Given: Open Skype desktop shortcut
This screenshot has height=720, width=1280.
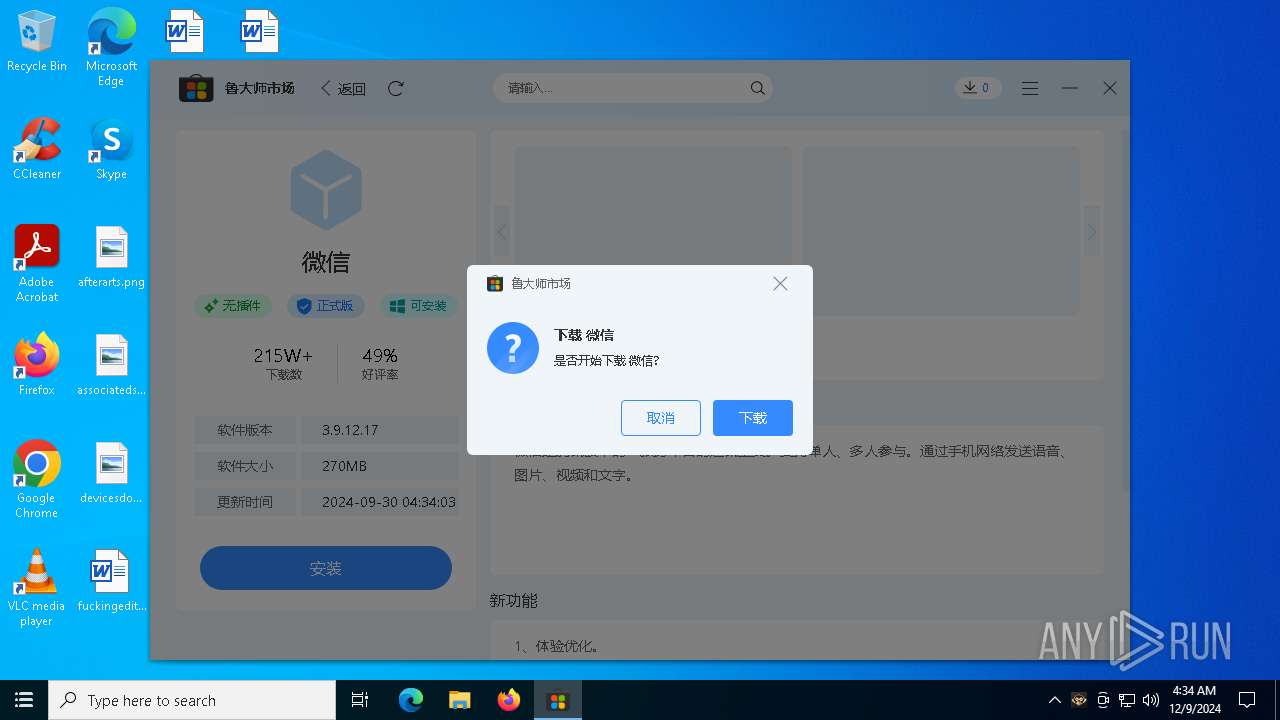Looking at the screenshot, I should click(x=111, y=149).
